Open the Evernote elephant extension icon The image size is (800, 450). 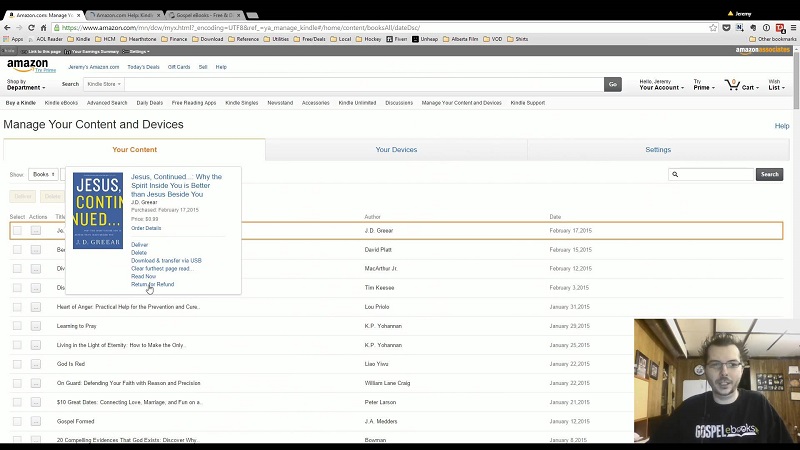pos(753,28)
